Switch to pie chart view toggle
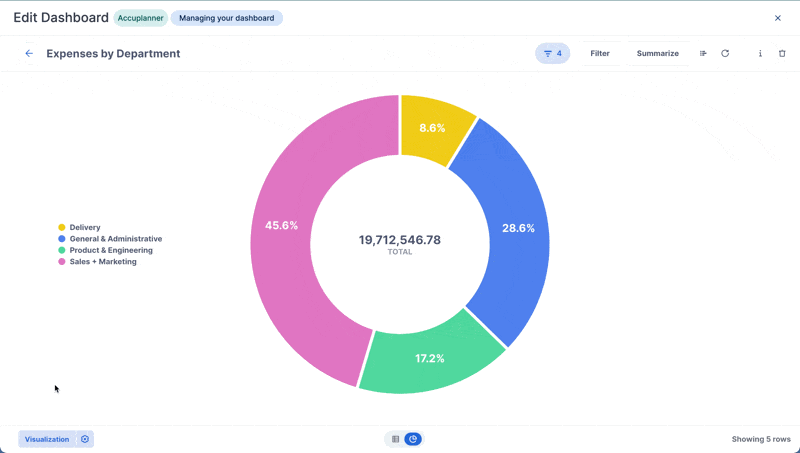The width and height of the screenshot is (800, 453). pos(413,439)
